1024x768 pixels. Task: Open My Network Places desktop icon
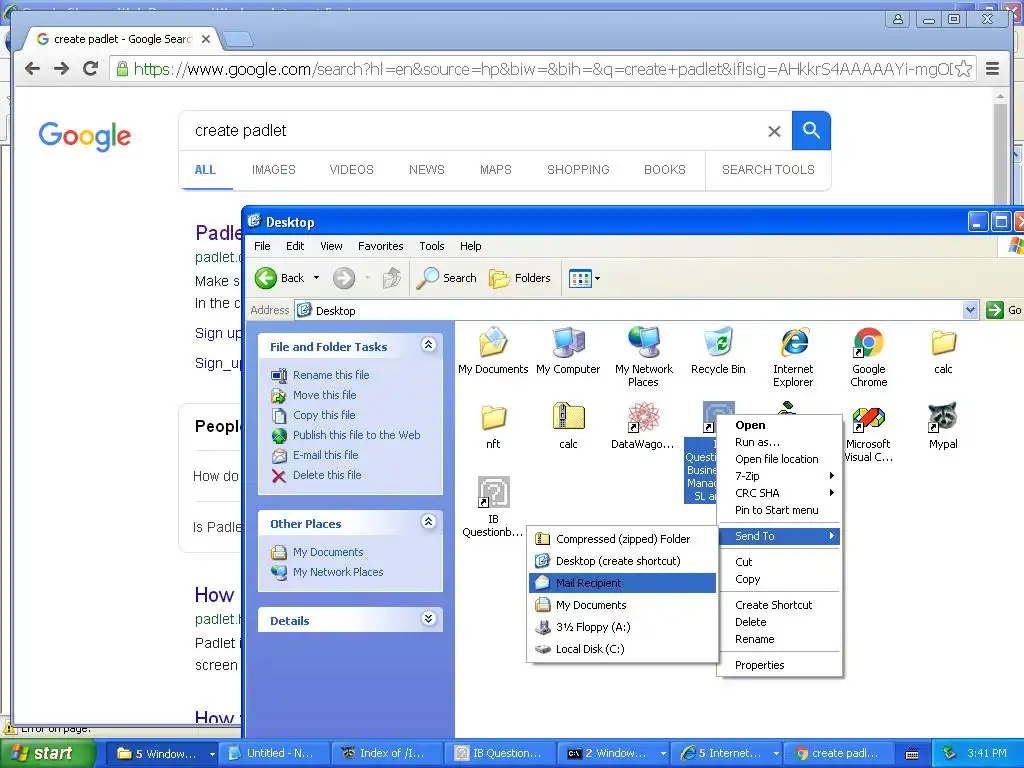pyautogui.click(x=643, y=357)
